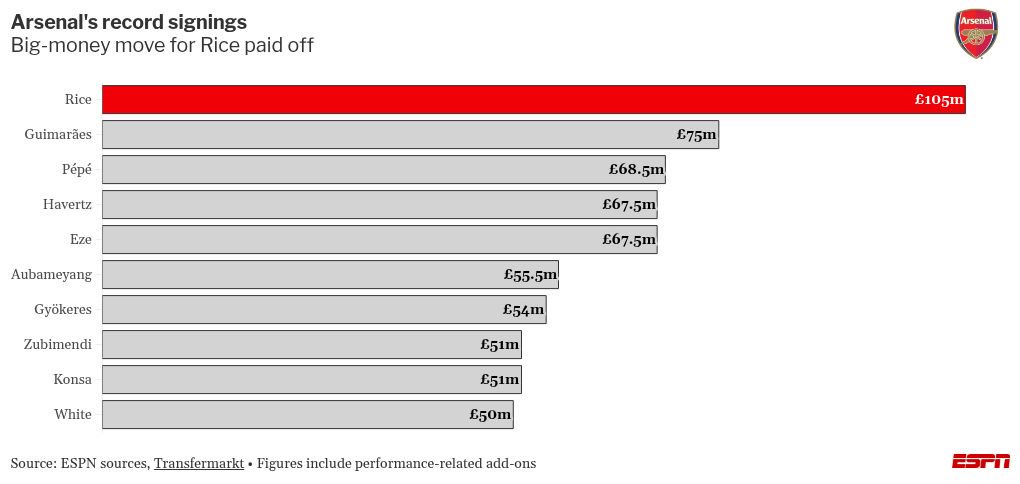Click the Aubameyang £55.5m bar
This screenshot has width=1020, height=484.
tap(330, 275)
